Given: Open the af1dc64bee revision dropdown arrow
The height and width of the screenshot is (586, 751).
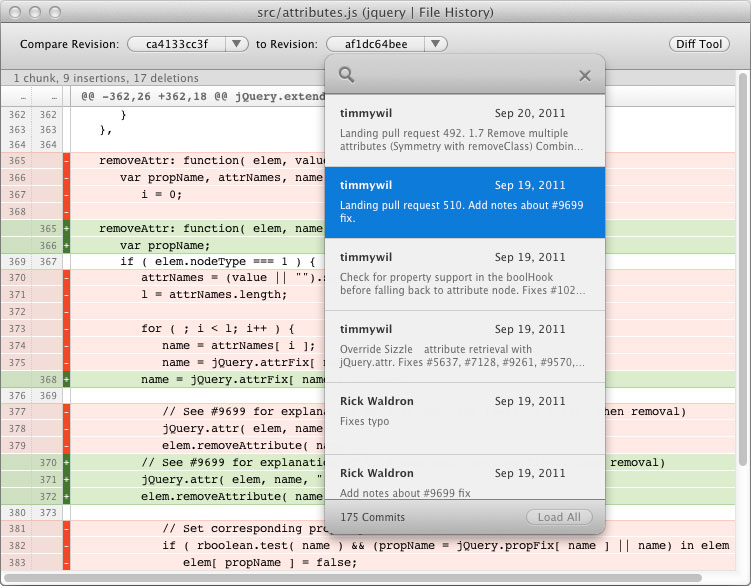Looking at the screenshot, I should 435,44.
